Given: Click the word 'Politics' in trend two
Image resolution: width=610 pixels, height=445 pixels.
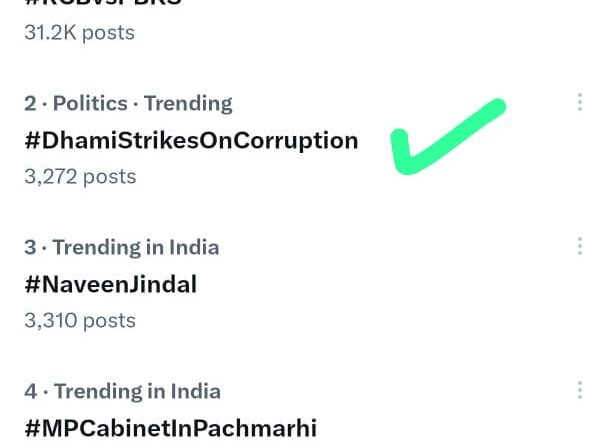Looking at the screenshot, I should pos(90,103).
